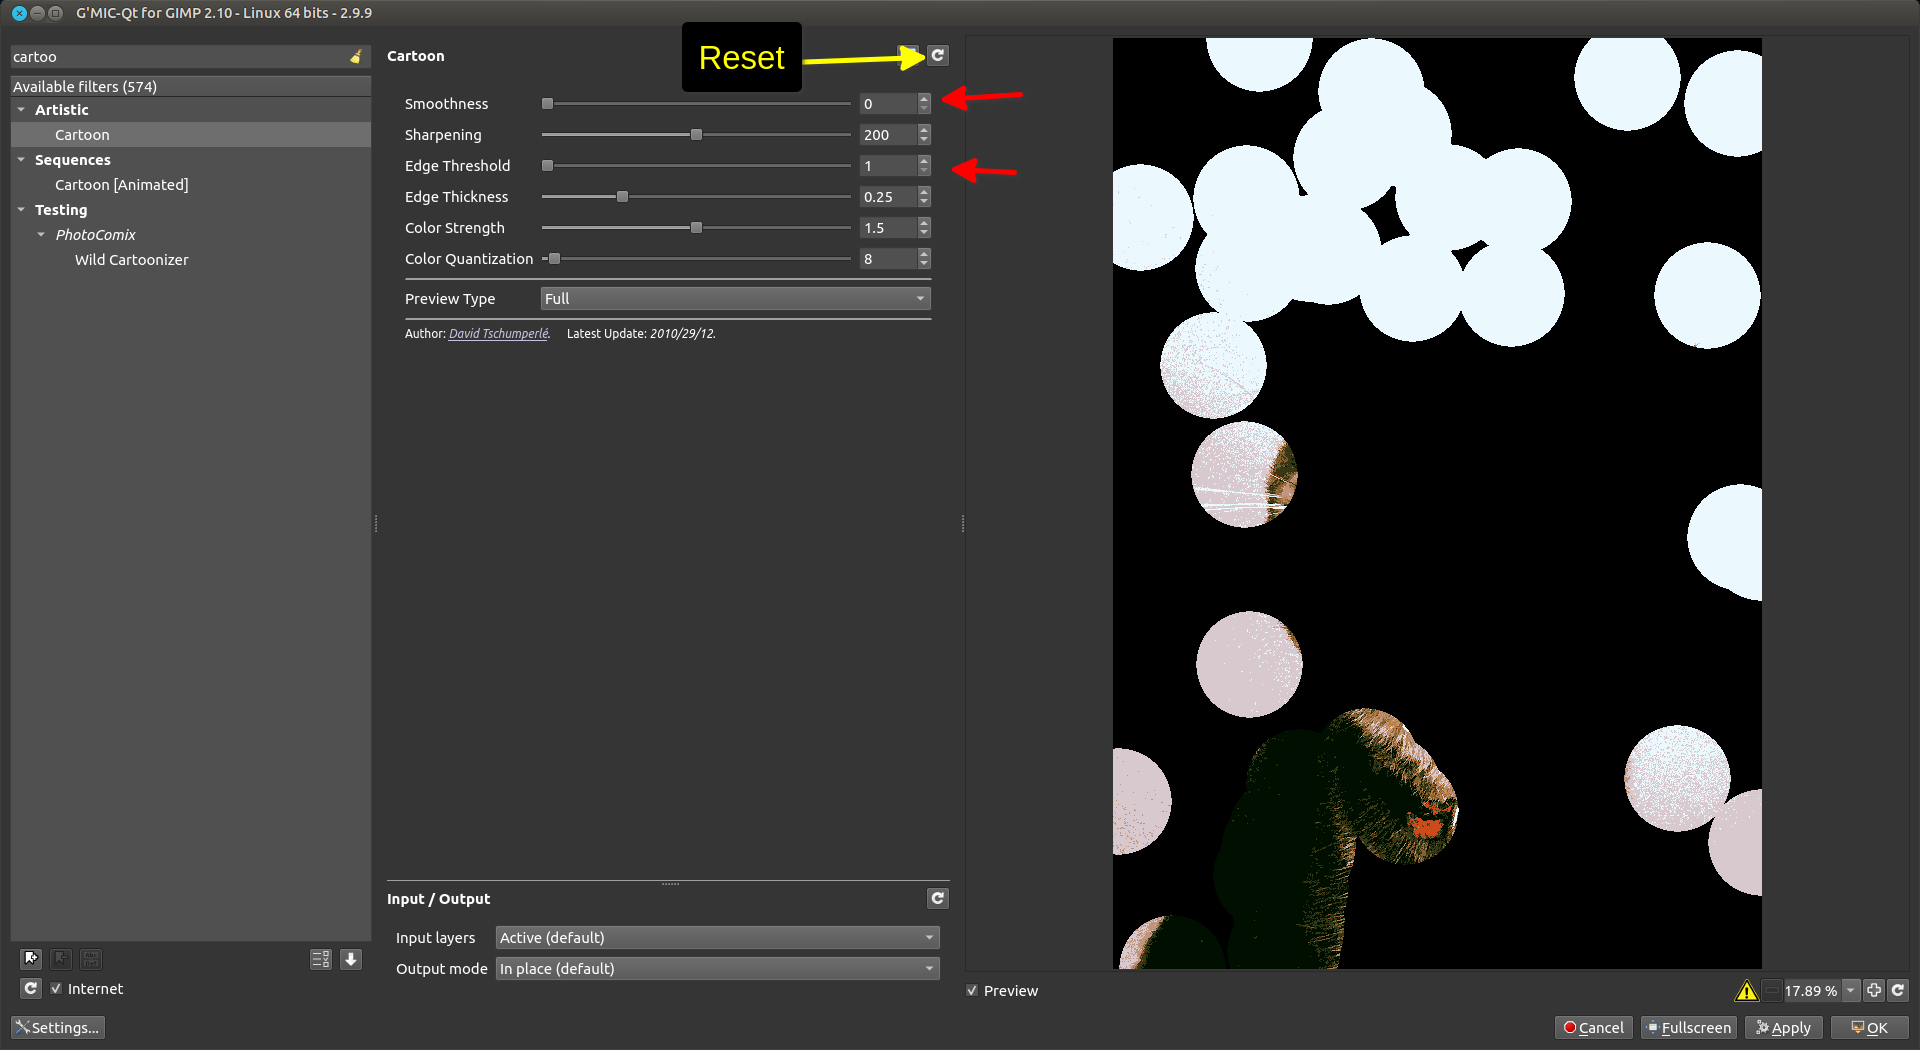Image resolution: width=1920 pixels, height=1050 pixels.
Task: Open the Preview Type dropdown
Action: 735,299
